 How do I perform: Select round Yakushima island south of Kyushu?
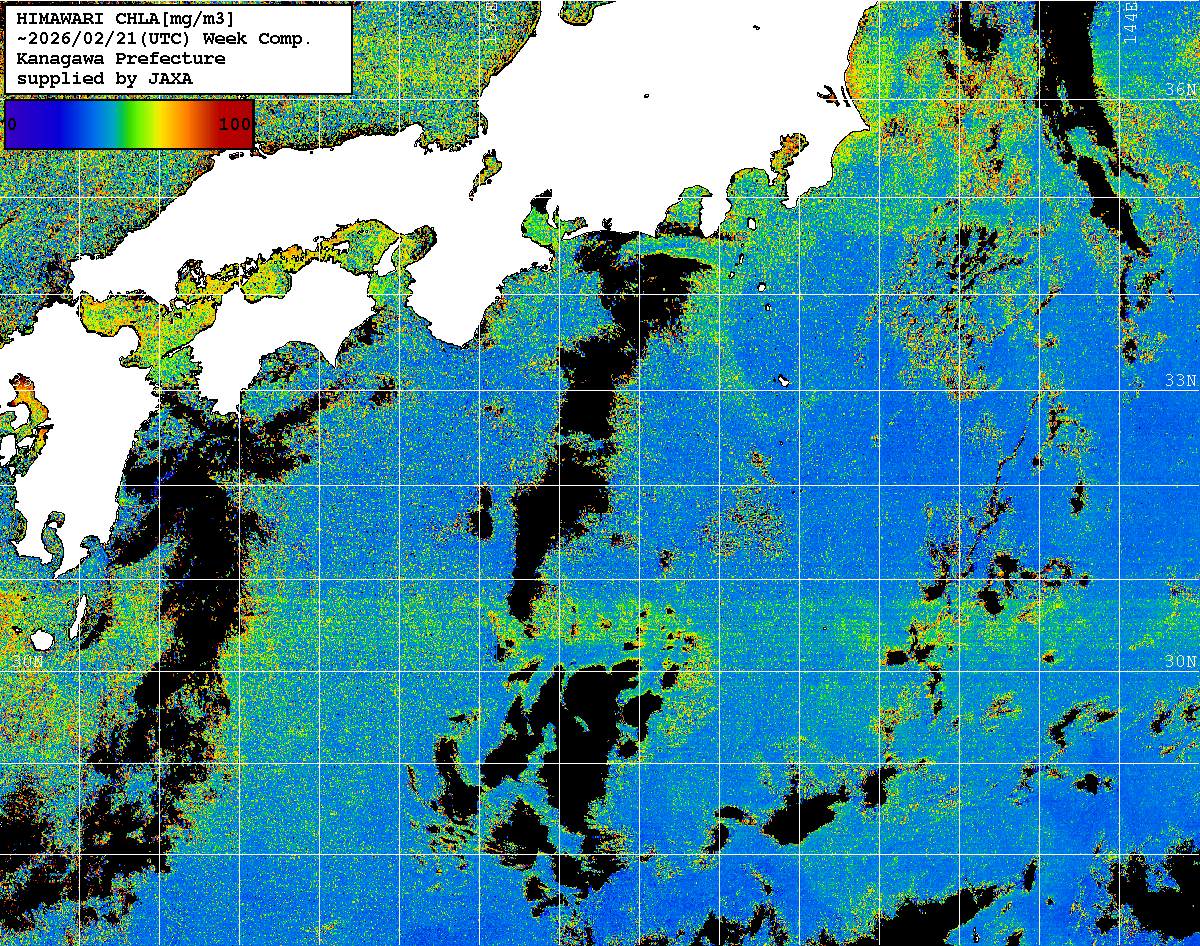(41, 639)
